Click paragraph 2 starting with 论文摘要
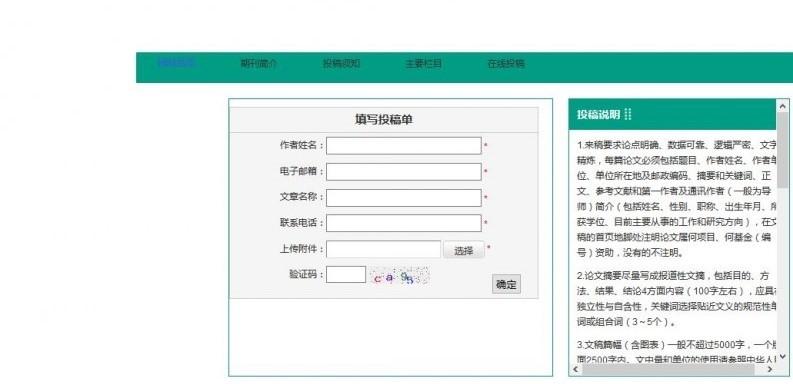This screenshot has height=384, width=793. click(676, 298)
